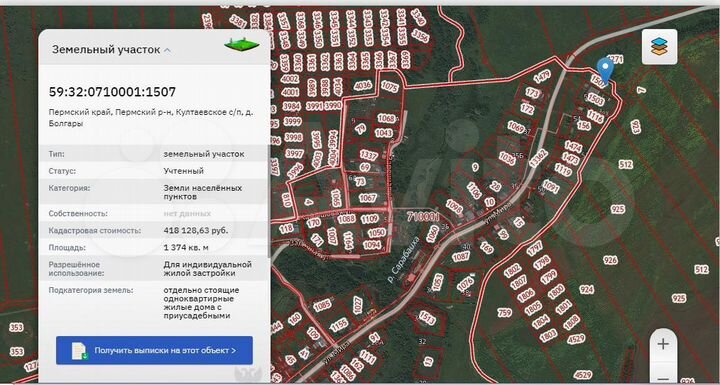Select parcel 1802 on the map
Image resolution: width=720 pixels, height=385 pixels.
[512, 271]
